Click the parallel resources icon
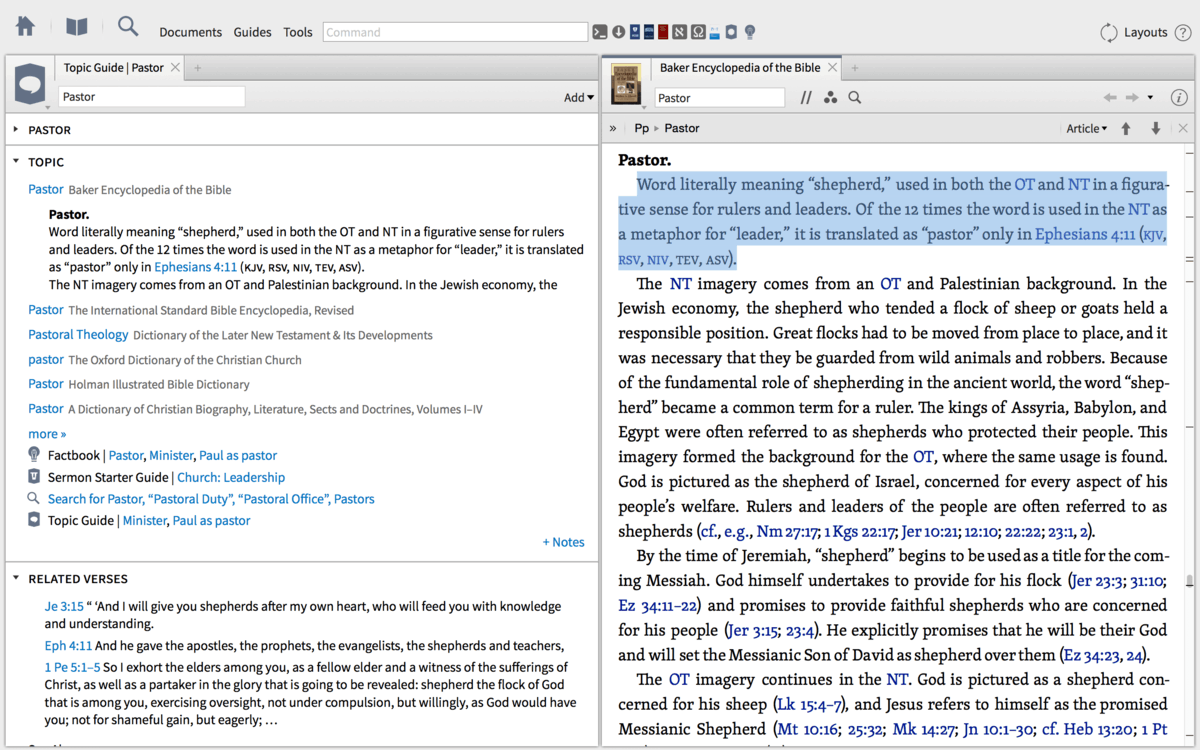 pos(806,98)
